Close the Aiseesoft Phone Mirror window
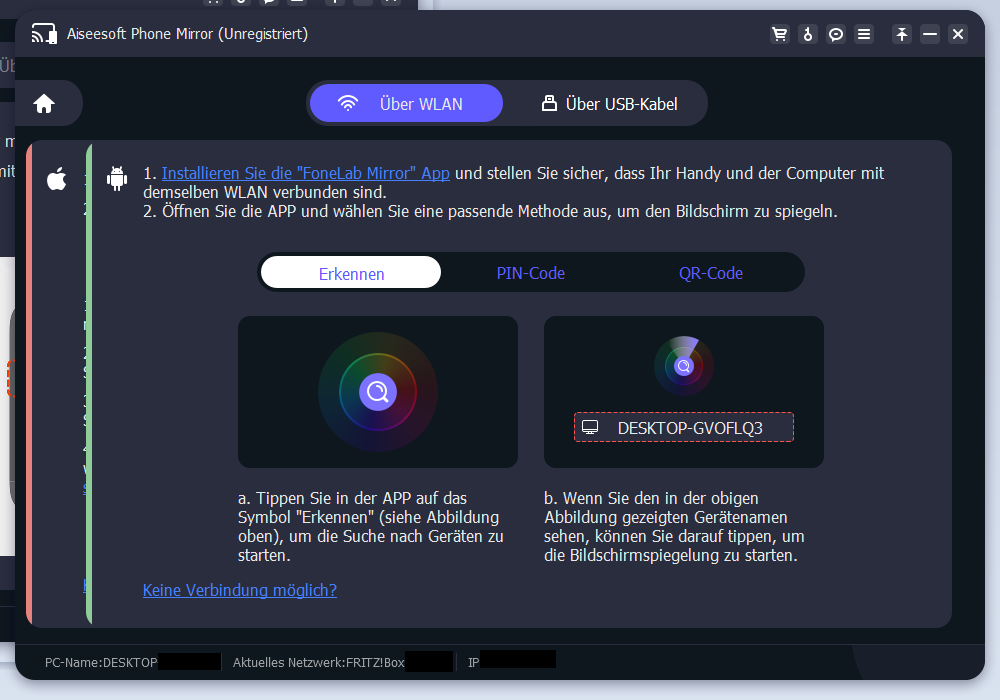The width and height of the screenshot is (1000, 700). coord(958,34)
